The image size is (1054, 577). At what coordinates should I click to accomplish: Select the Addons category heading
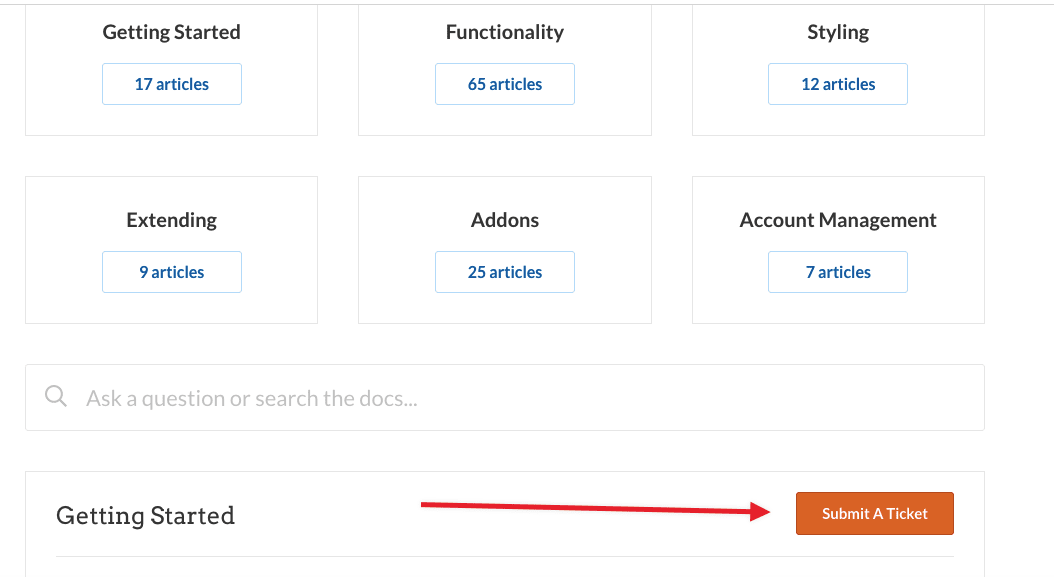click(x=505, y=220)
